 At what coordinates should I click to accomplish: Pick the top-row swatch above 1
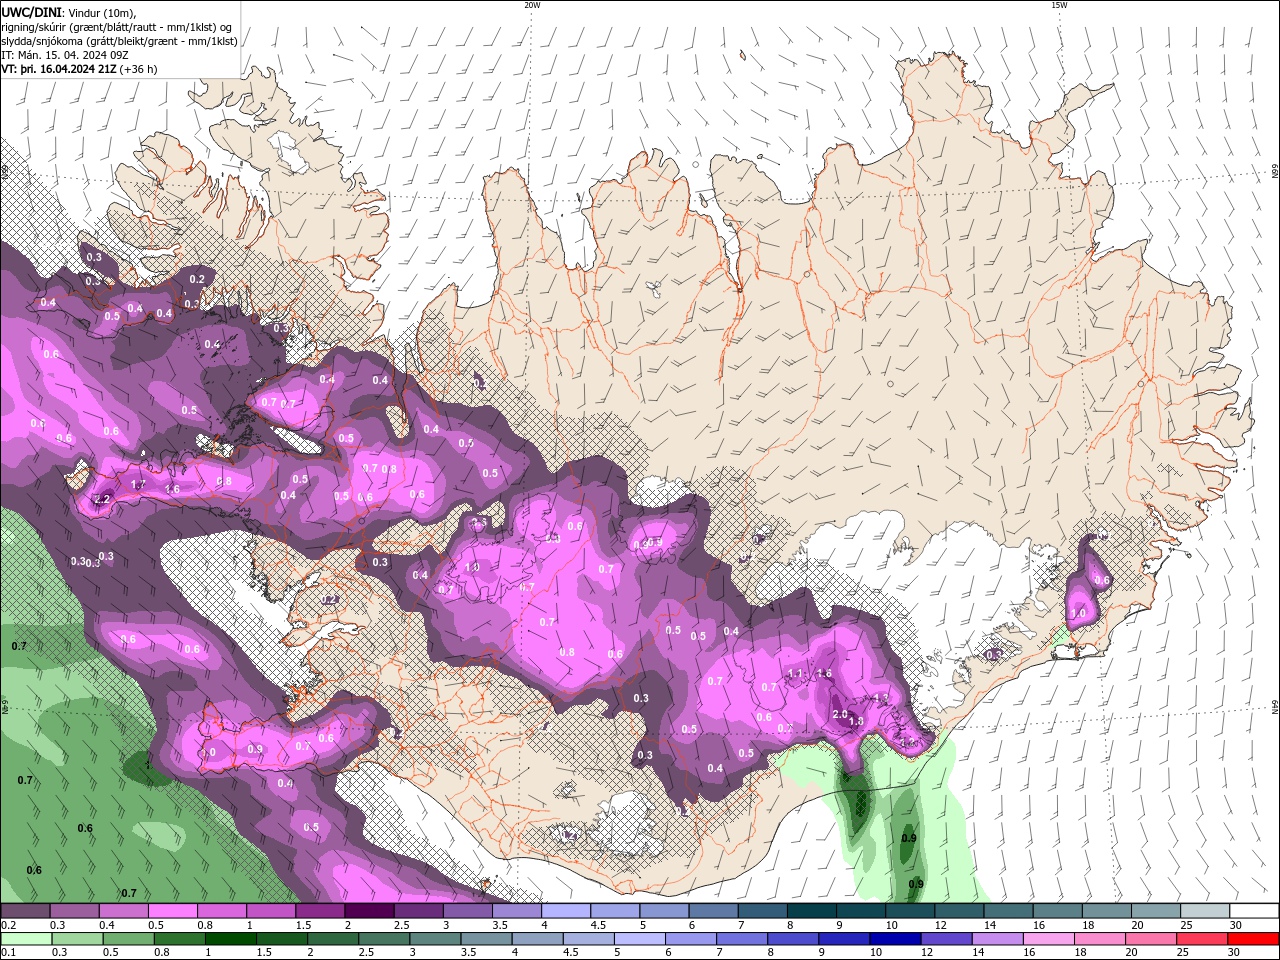coord(271,911)
